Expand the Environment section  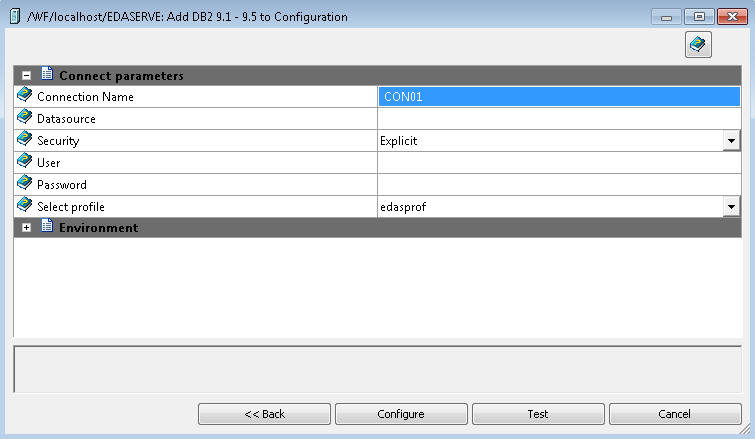(26, 228)
